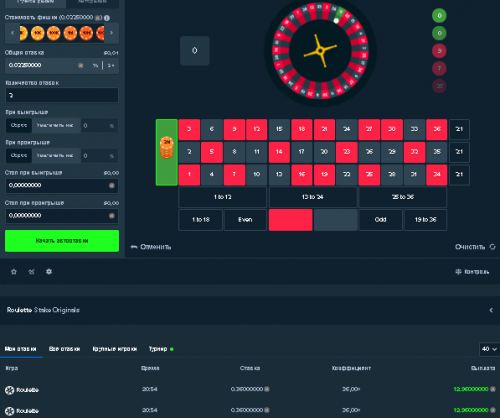The height and width of the screenshot is (418, 500).
Task: Open the High Rollers tab
Action: click(x=115, y=349)
